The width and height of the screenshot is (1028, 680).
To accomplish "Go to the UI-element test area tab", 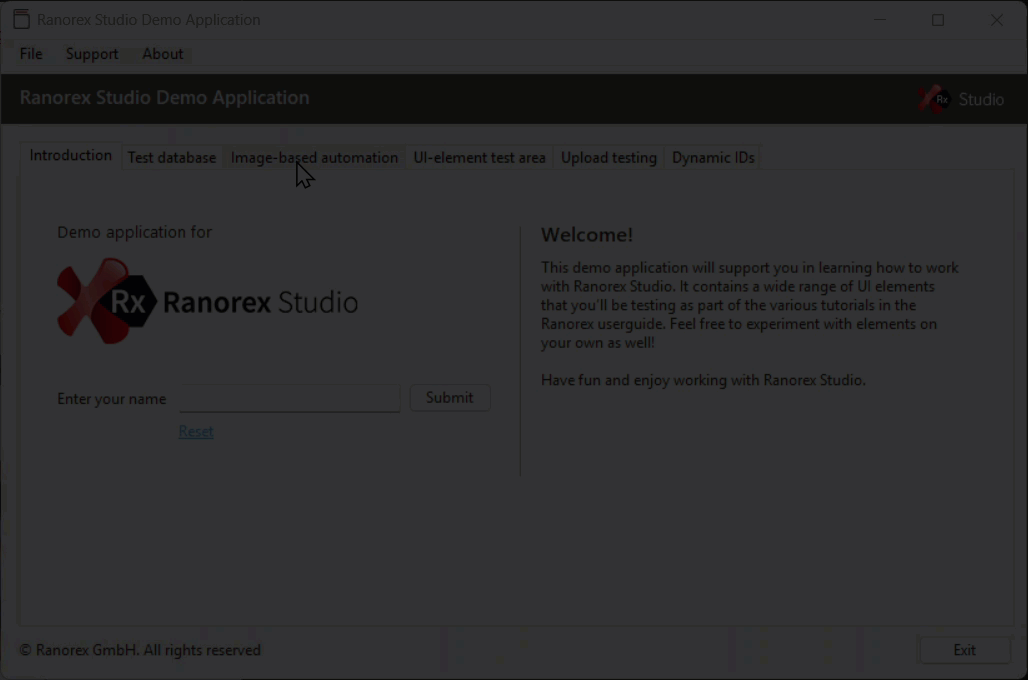I will [x=479, y=157].
